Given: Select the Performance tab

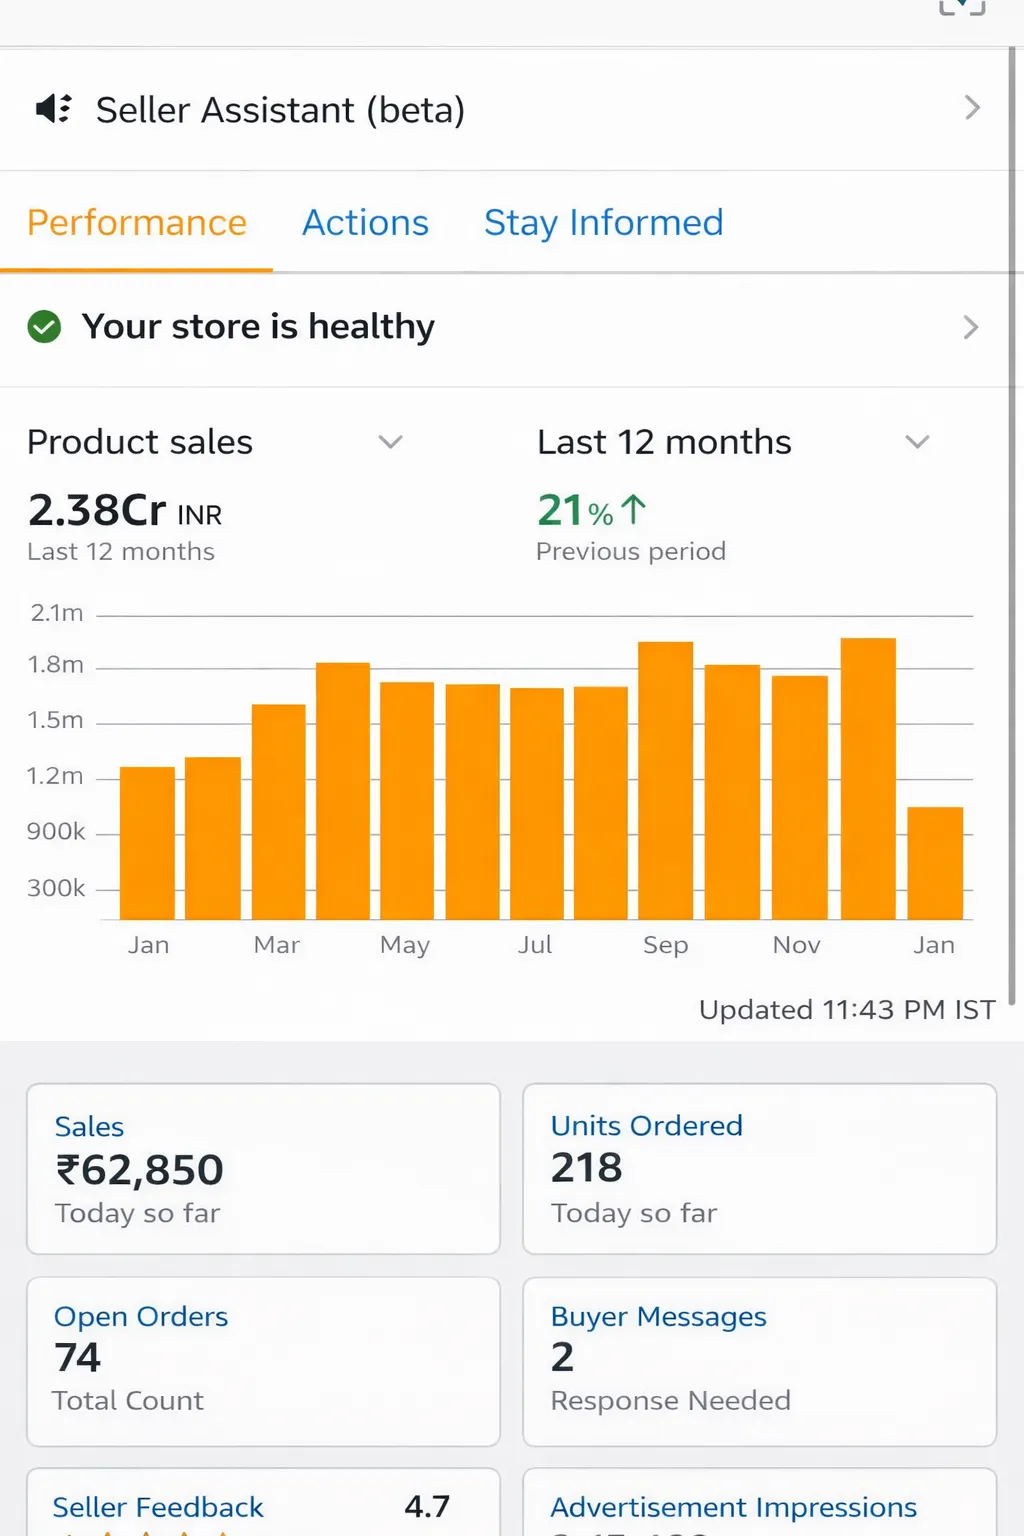Looking at the screenshot, I should (x=137, y=223).
